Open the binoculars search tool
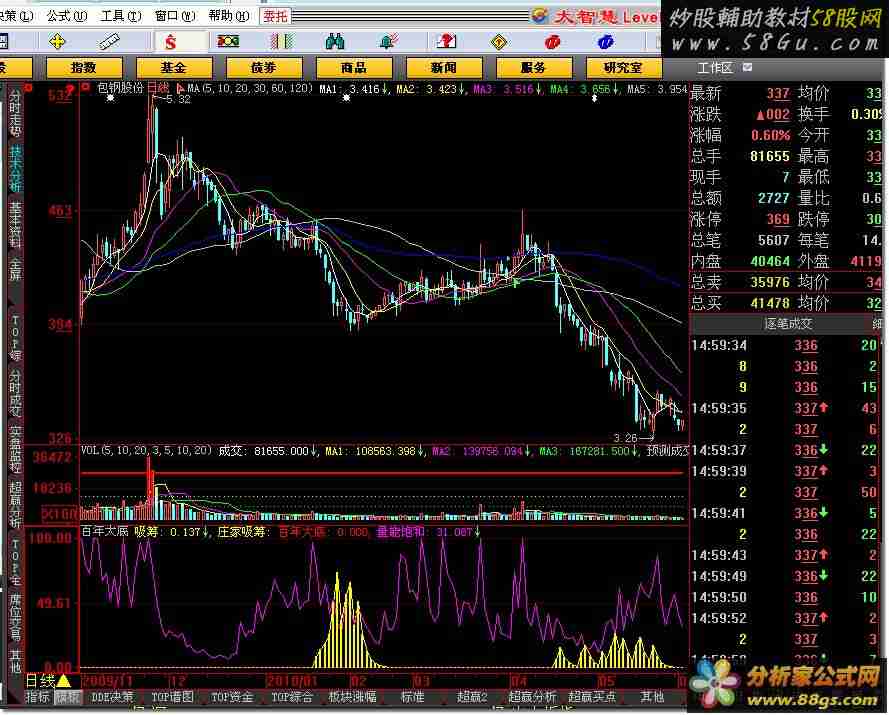 [335, 41]
